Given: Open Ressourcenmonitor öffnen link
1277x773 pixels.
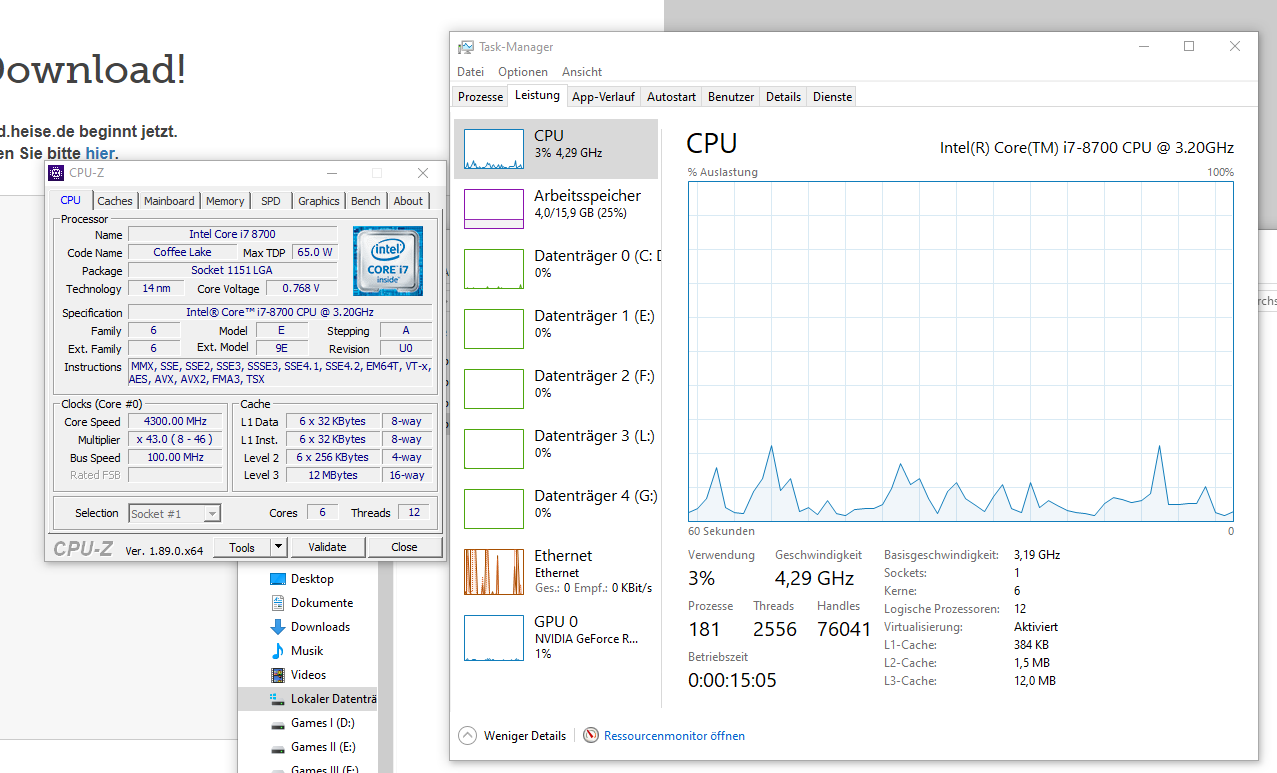Looking at the screenshot, I should coord(674,736).
